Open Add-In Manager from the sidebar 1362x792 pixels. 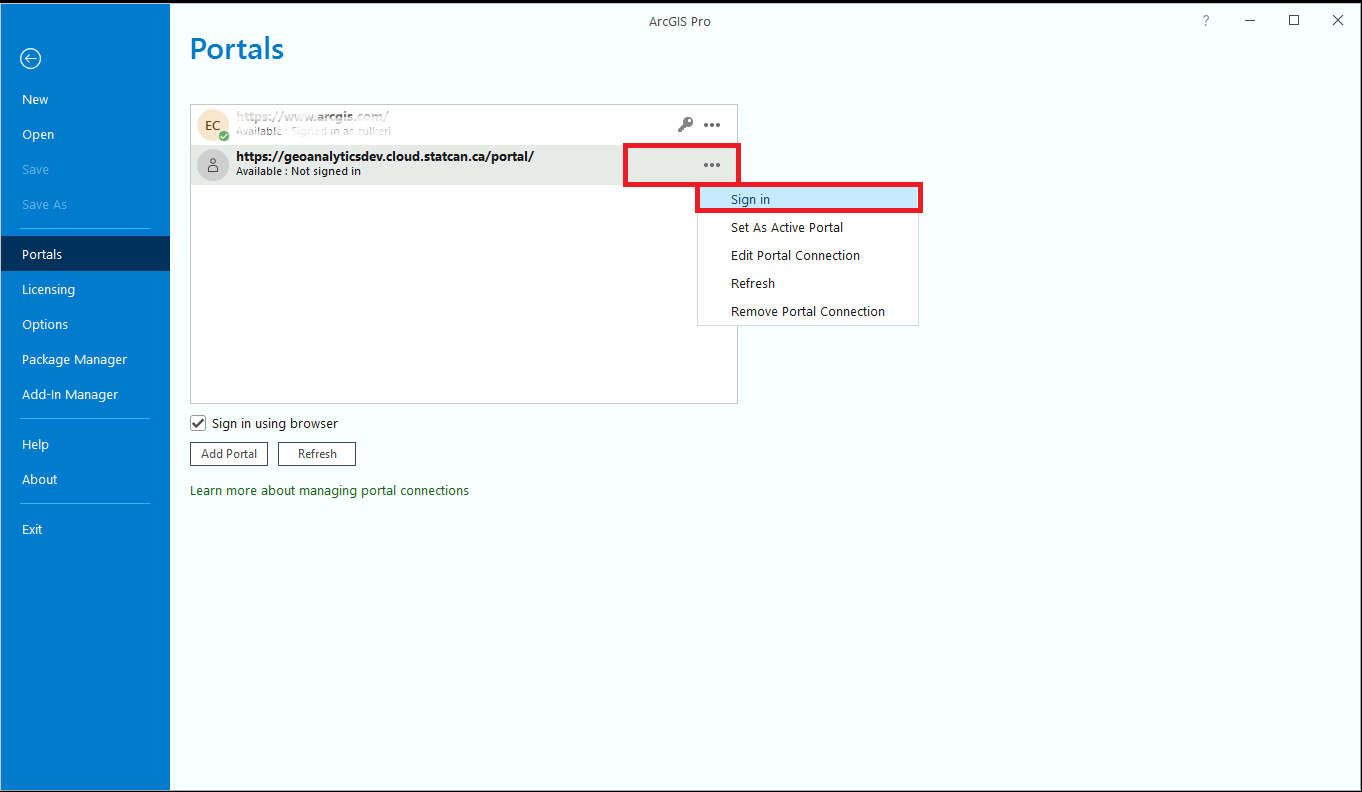85,395
